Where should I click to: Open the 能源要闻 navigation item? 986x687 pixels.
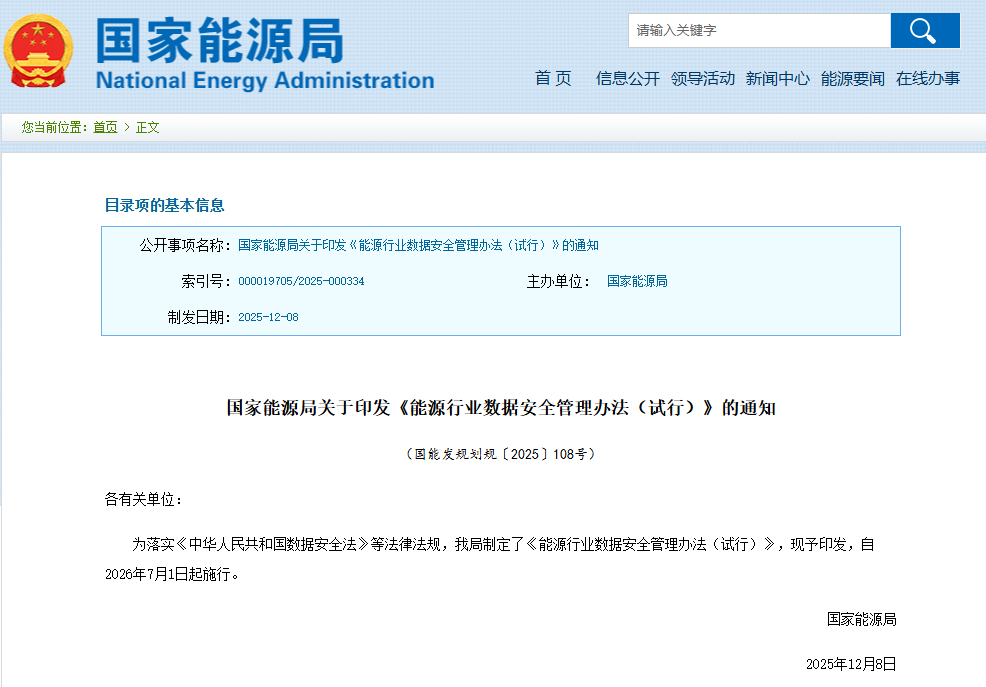point(852,79)
